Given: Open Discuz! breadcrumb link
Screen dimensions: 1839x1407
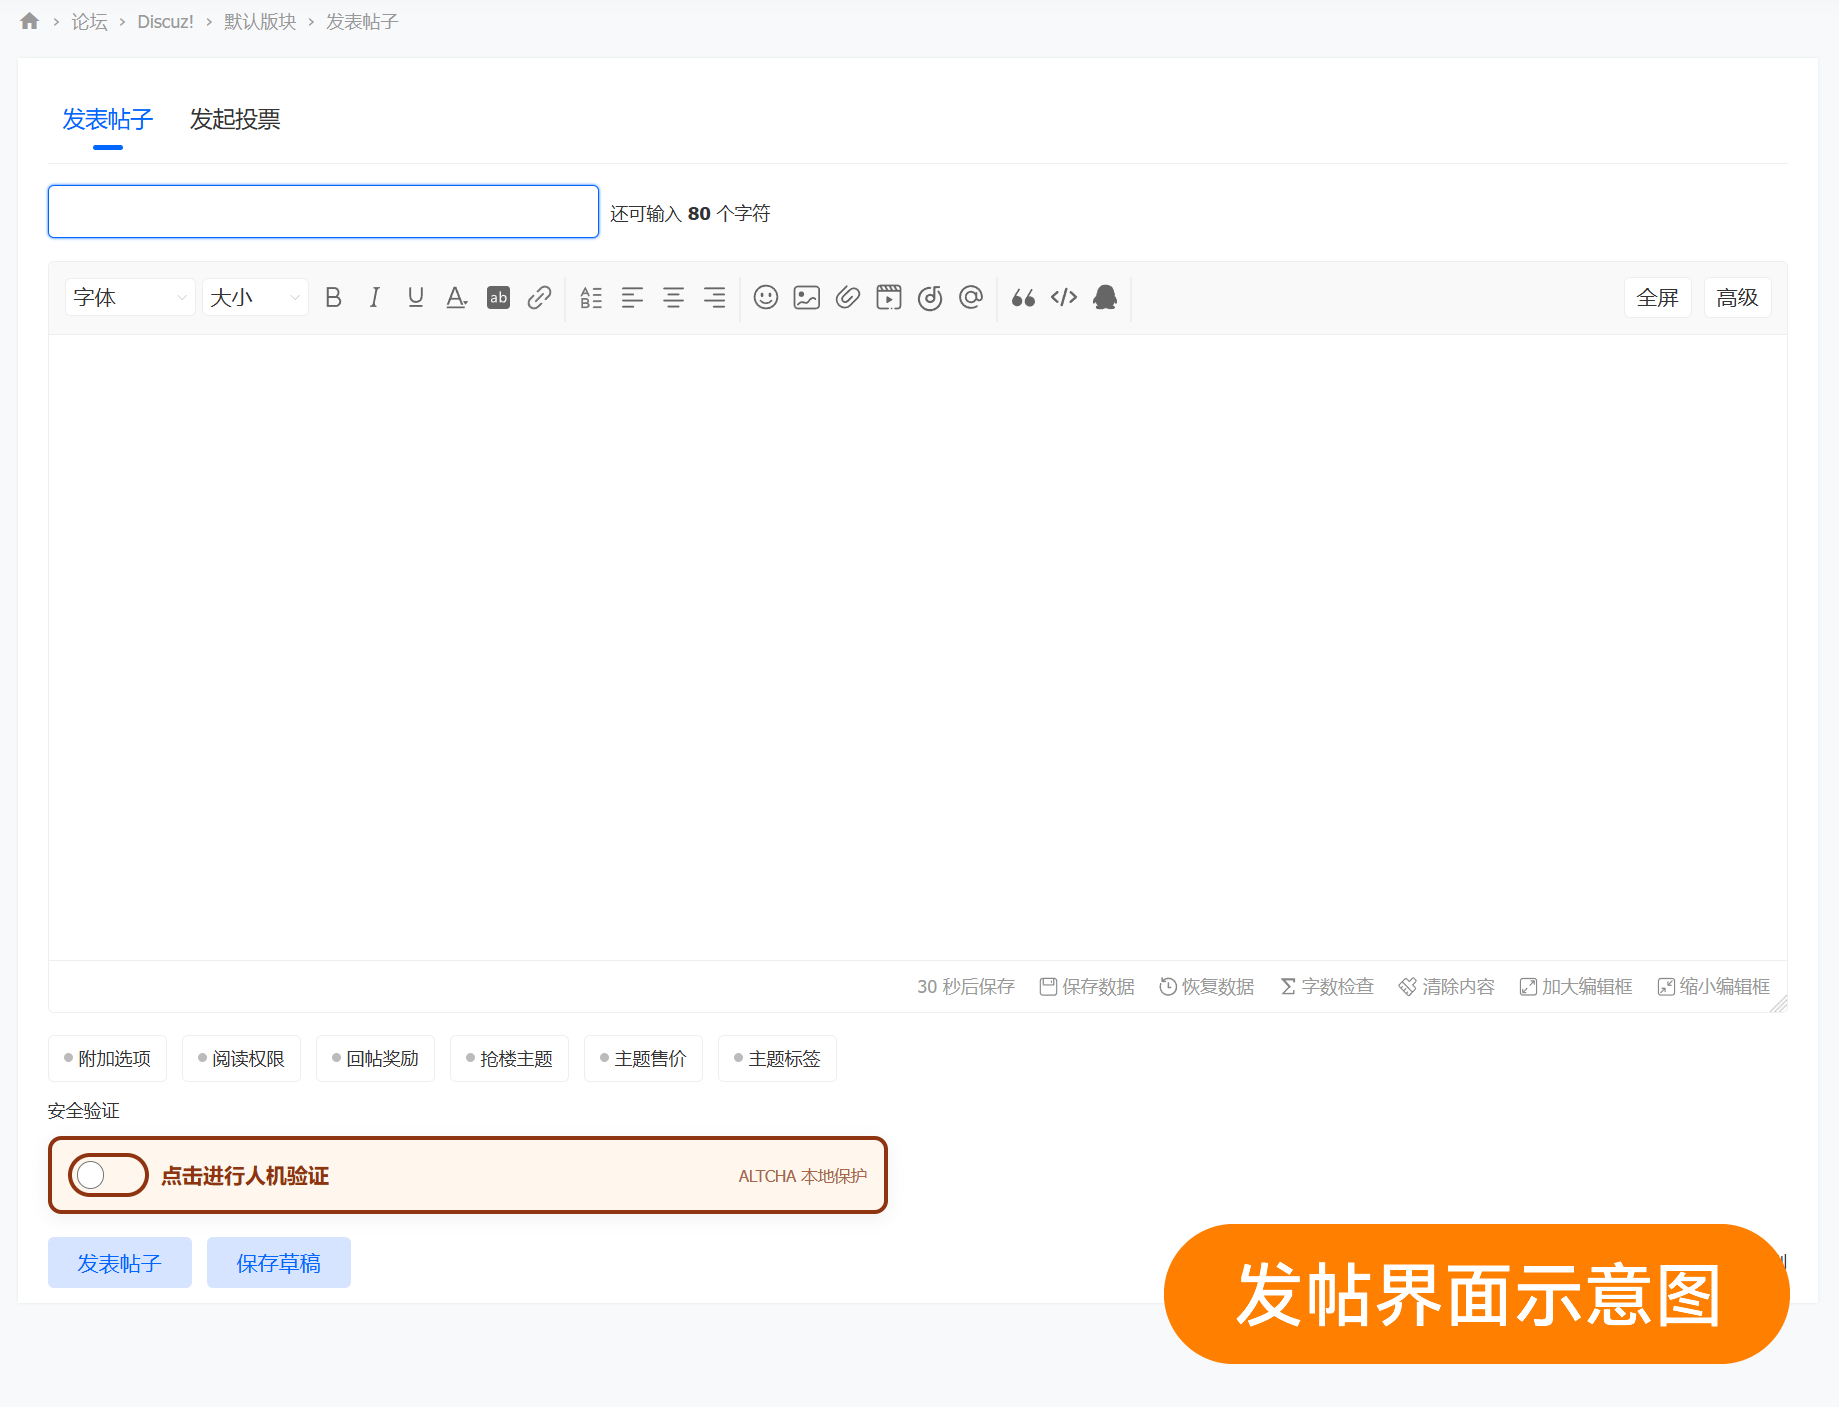Looking at the screenshot, I should coord(165,22).
